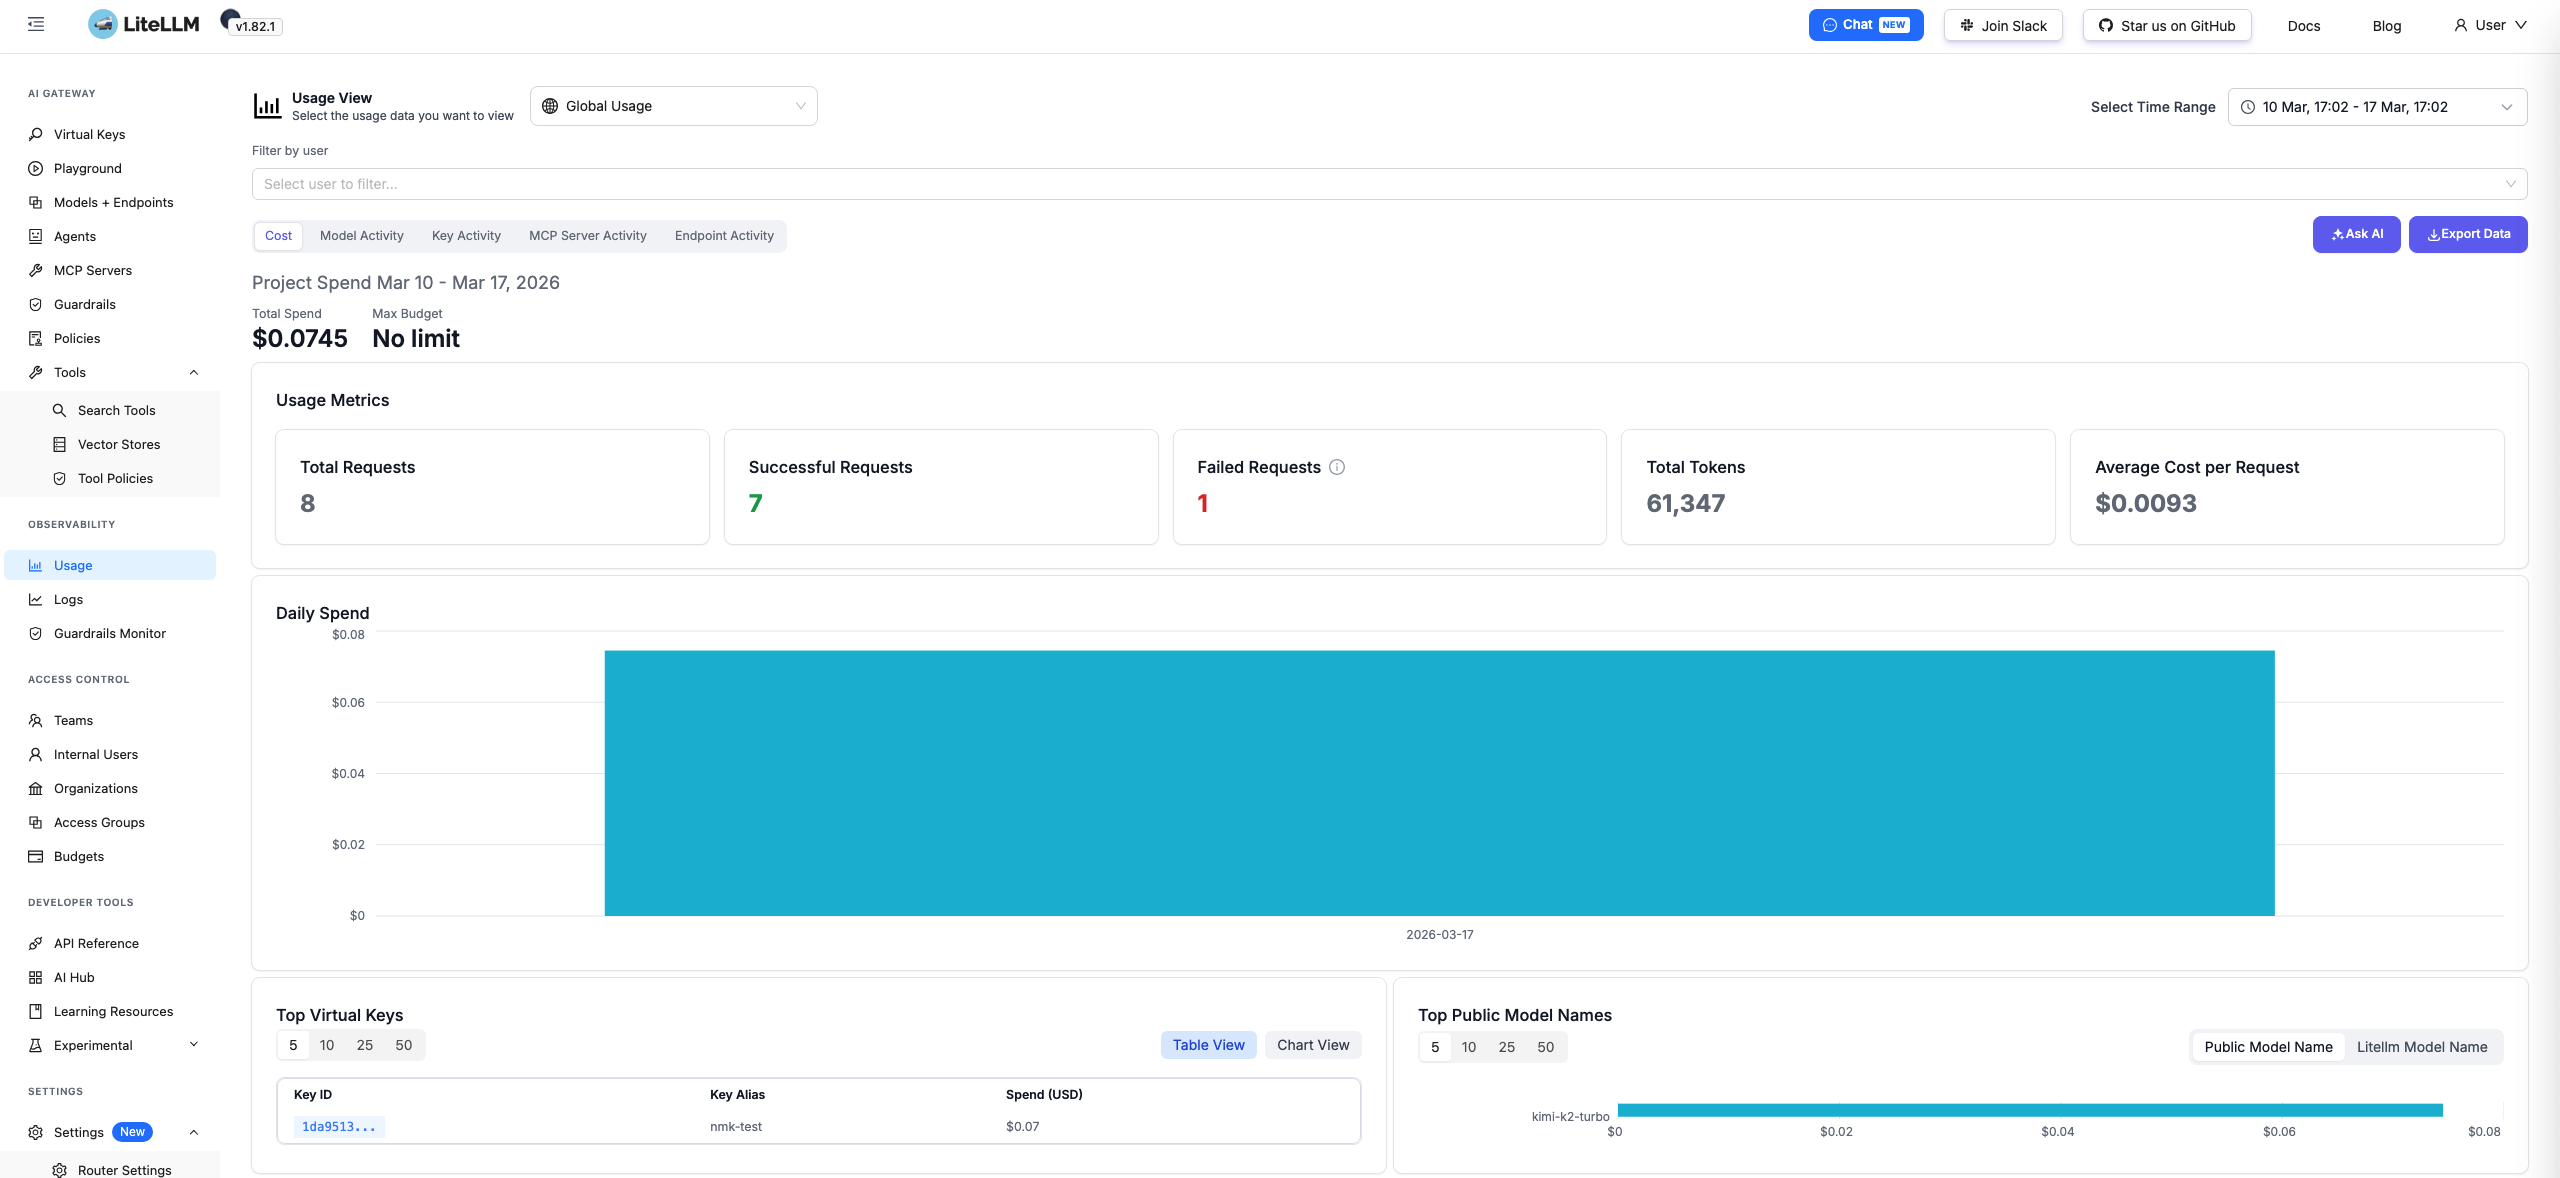
Task: Collapse the Tools sidebar section
Action: click(194, 372)
